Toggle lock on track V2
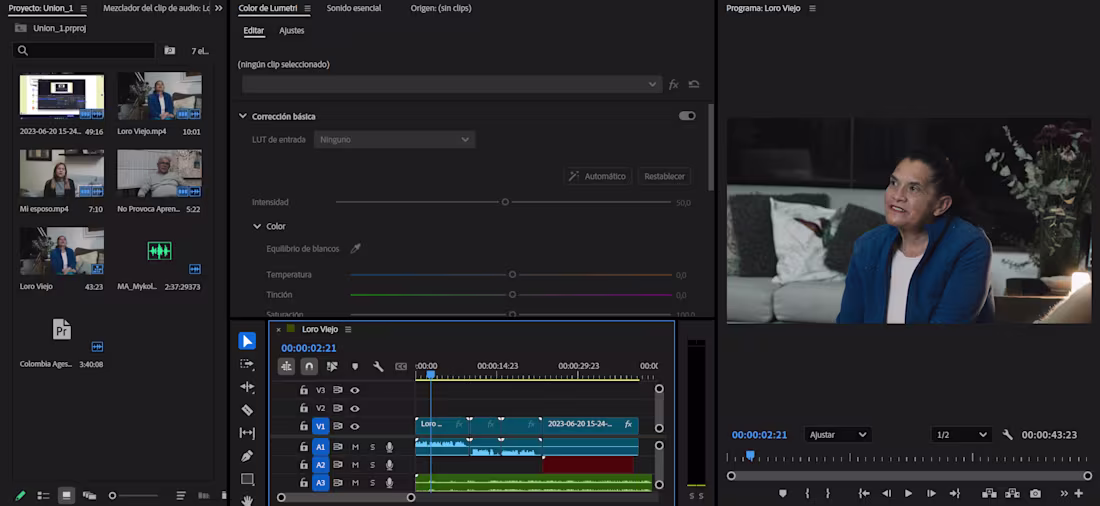 304,408
